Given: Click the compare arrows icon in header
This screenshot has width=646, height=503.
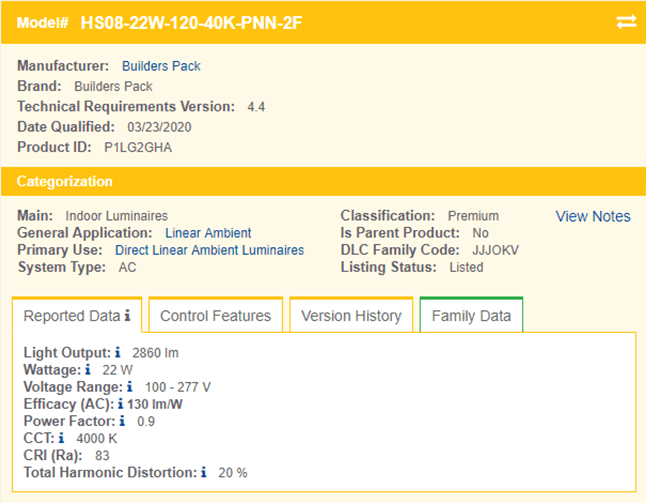Looking at the screenshot, I should point(626,22).
